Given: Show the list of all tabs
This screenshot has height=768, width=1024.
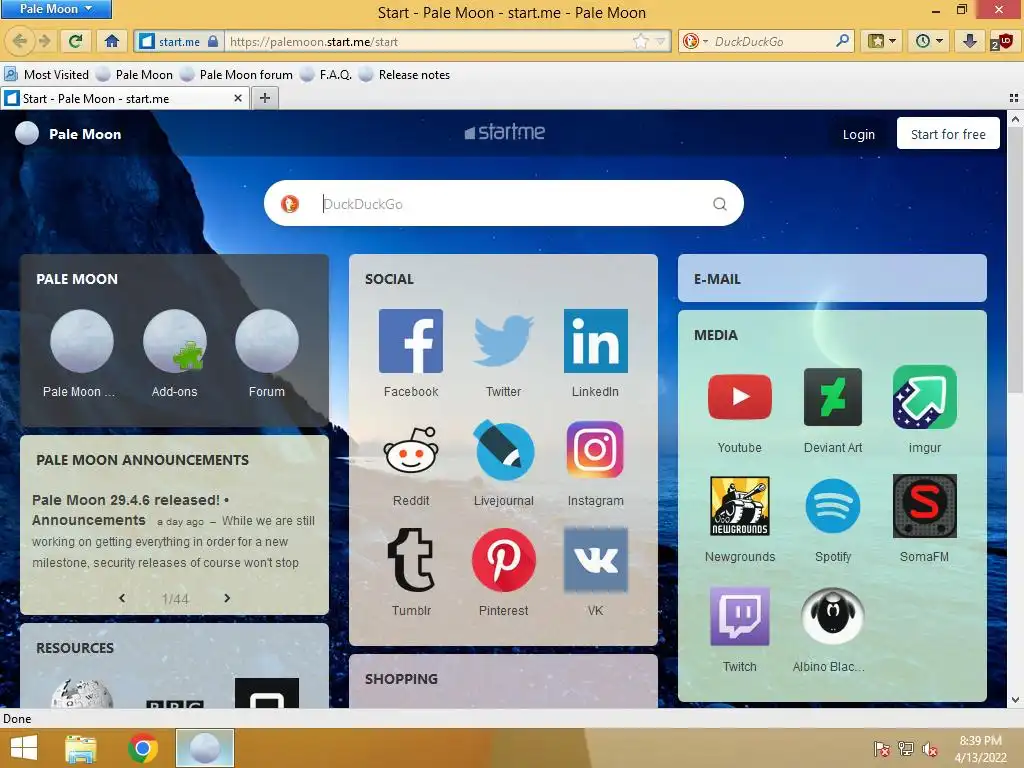Looking at the screenshot, I should [1014, 98].
